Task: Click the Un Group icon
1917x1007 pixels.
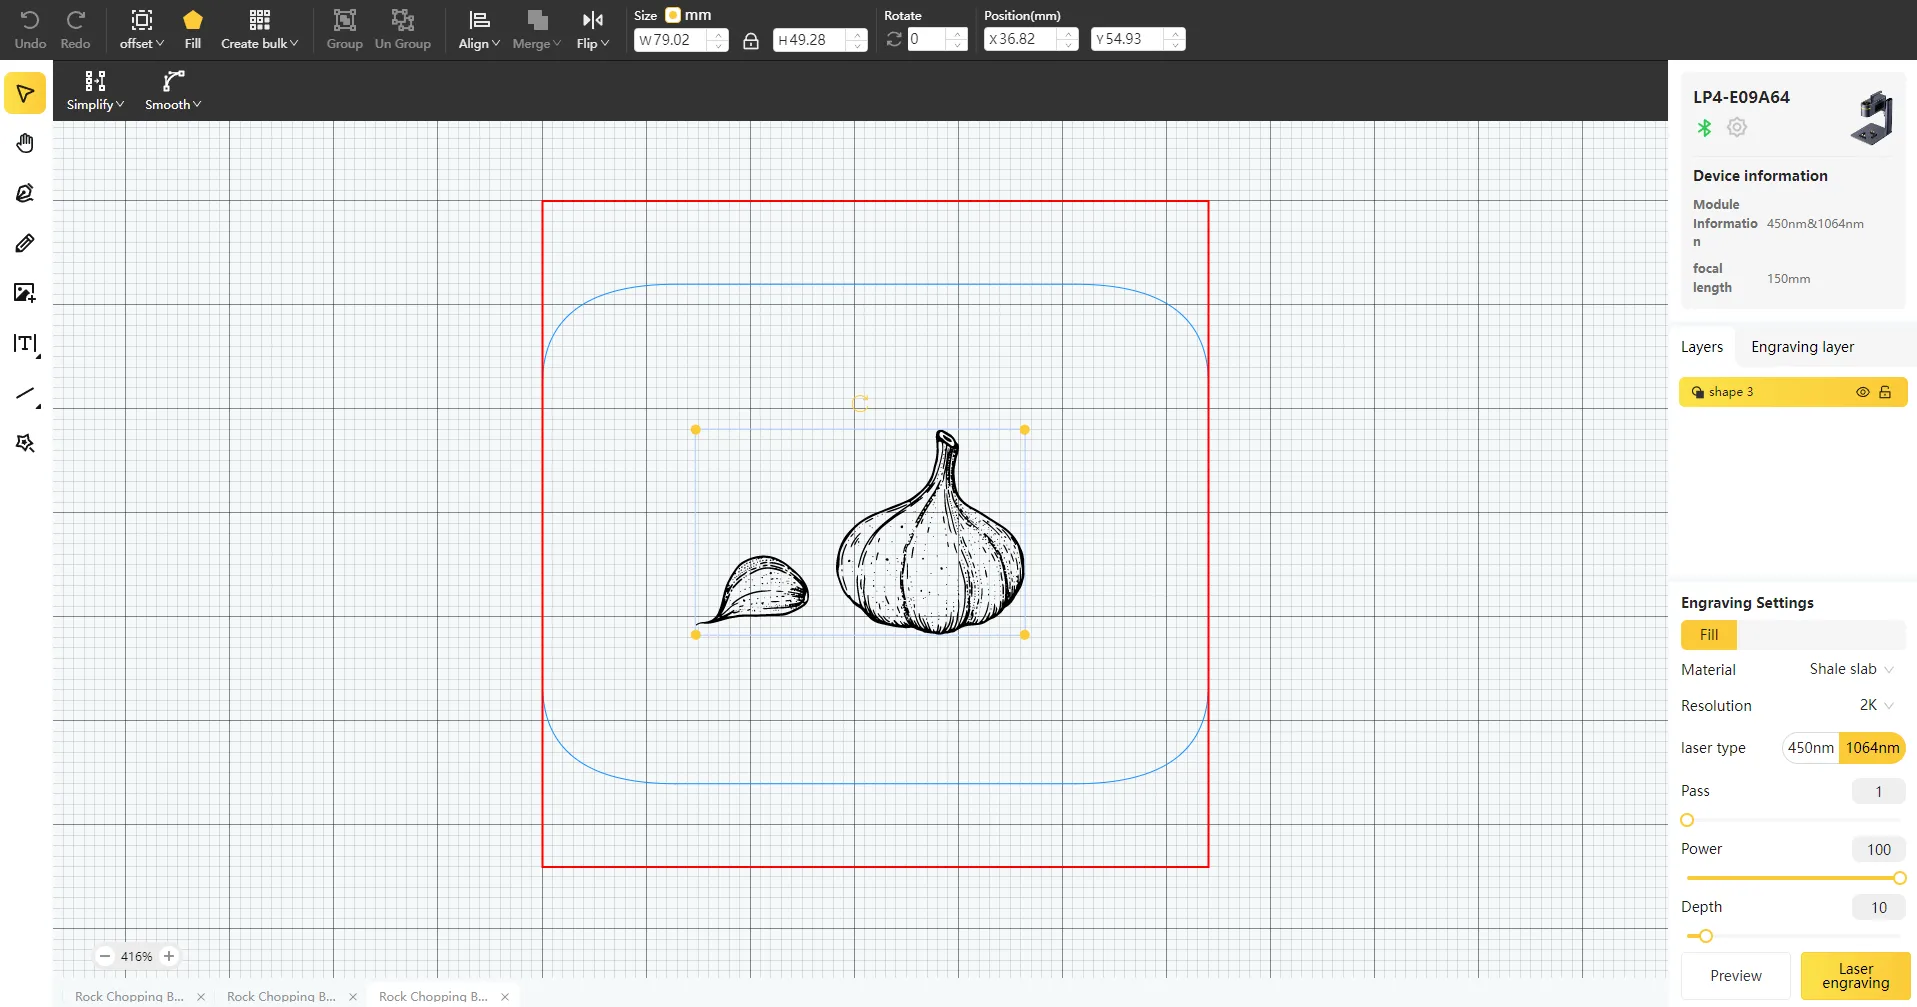Action: pos(402,20)
